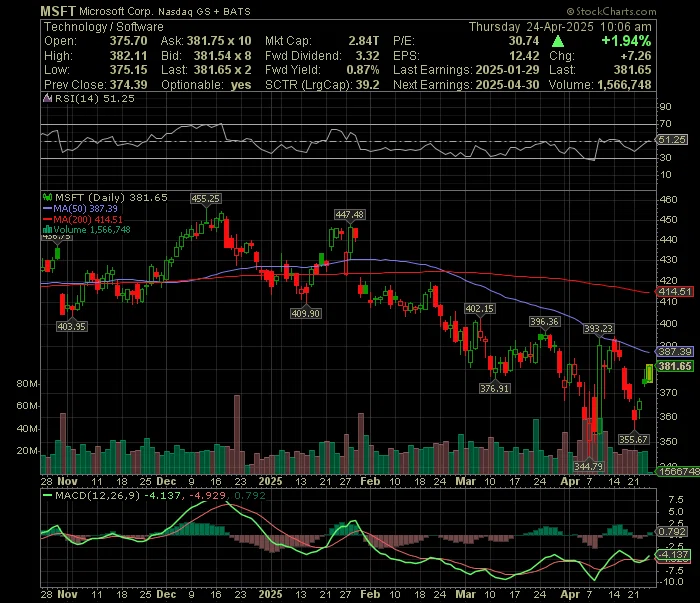Viewport: 700px width, 603px height.
Task: Click the Open value 375.70
Action: point(129,41)
